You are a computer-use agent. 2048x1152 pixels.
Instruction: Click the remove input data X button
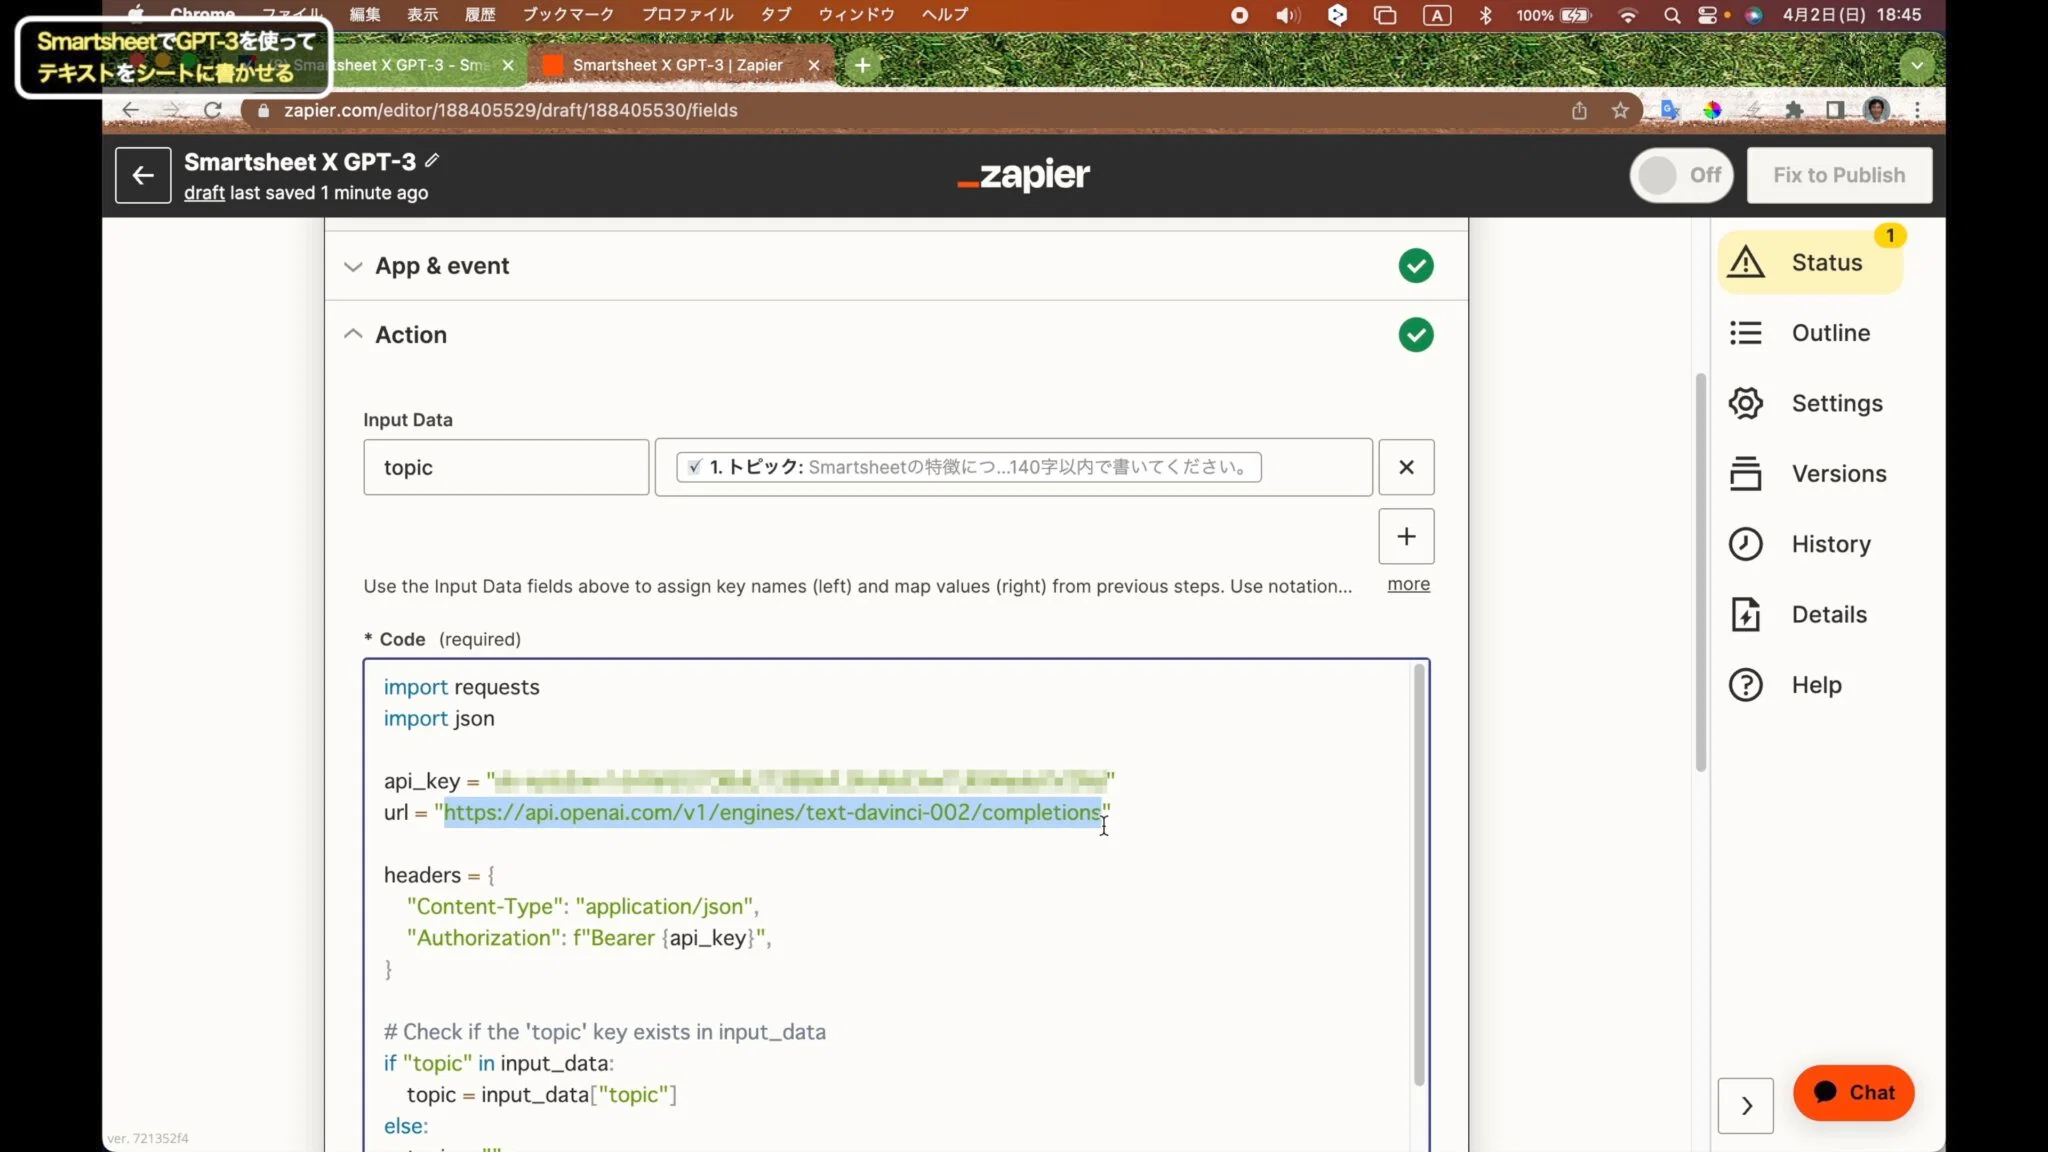click(x=1405, y=467)
